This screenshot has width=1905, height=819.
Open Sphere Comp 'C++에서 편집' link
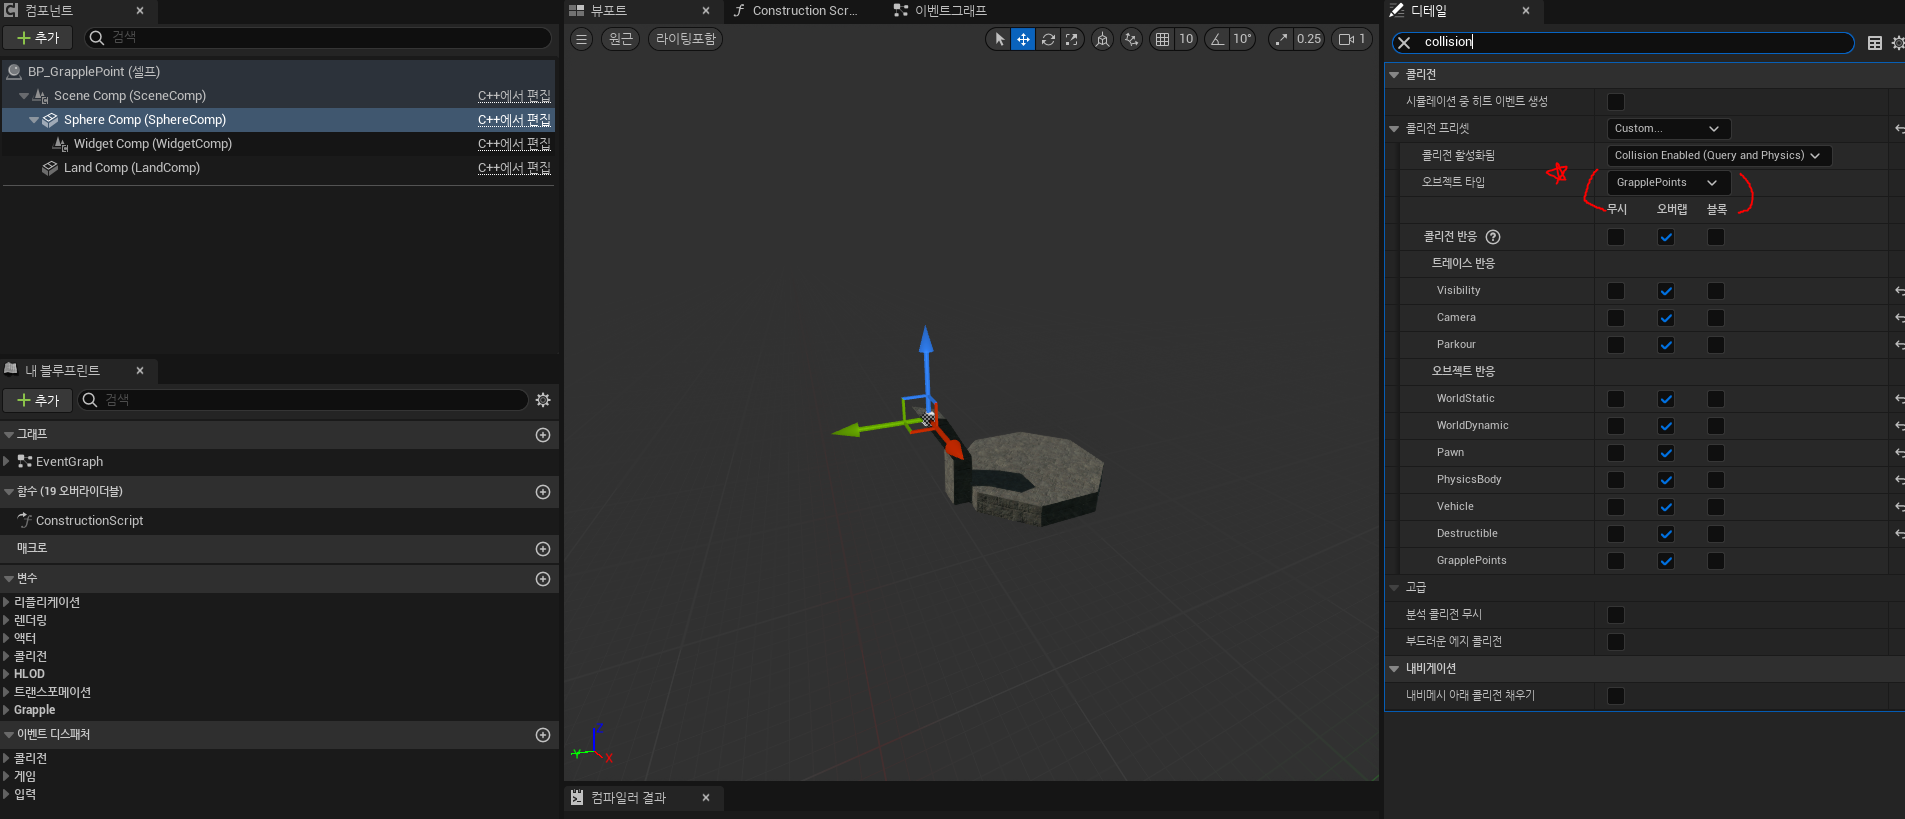point(514,120)
